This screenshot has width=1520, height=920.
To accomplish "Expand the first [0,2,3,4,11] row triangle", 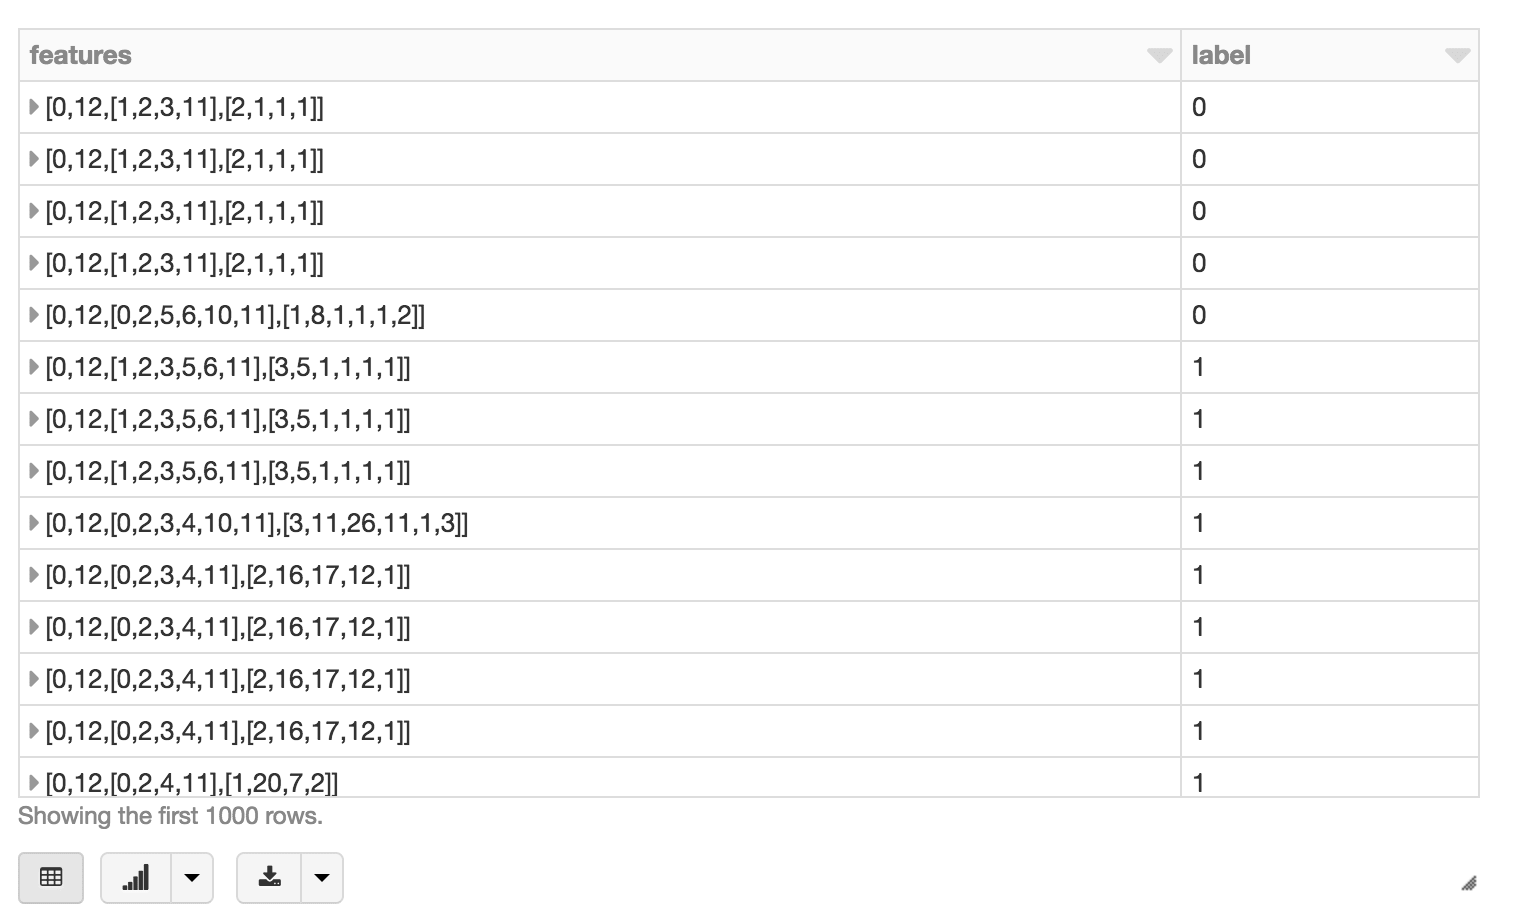I will coord(34,575).
